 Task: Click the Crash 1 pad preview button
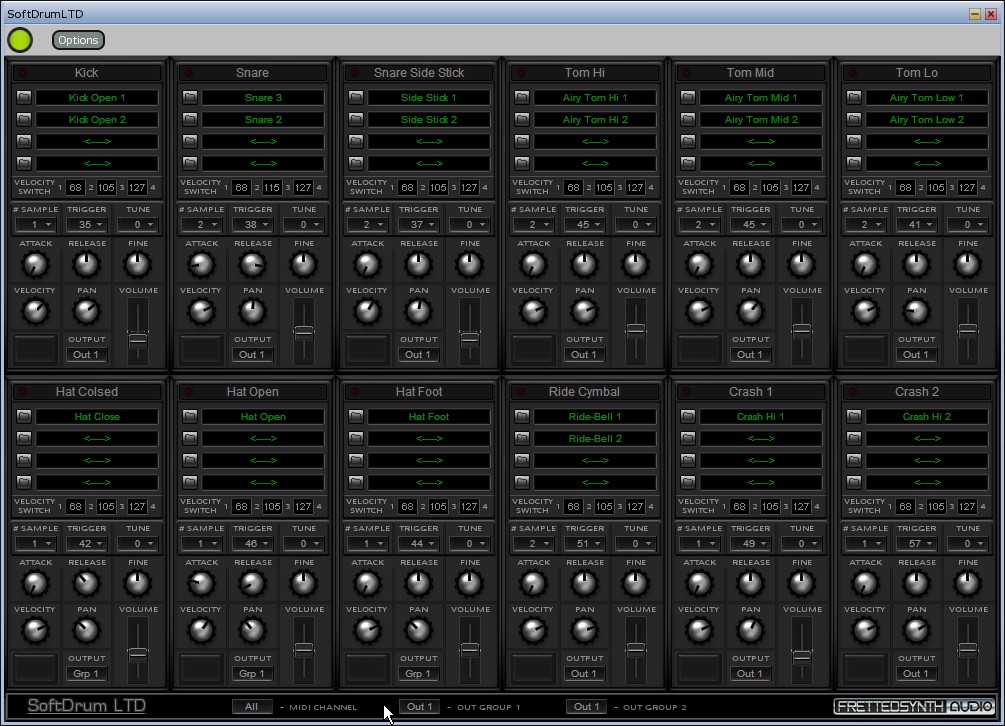[699, 668]
